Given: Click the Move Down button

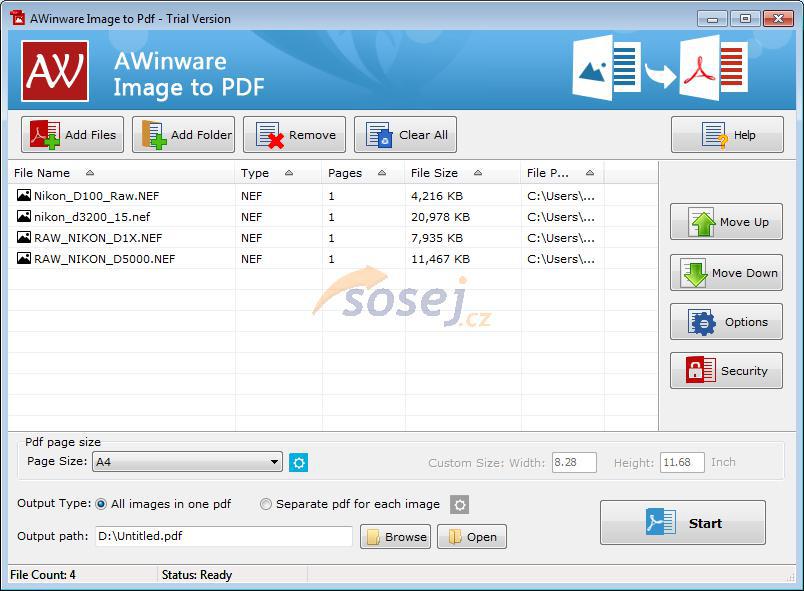Looking at the screenshot, I should (x=726, y=273).
